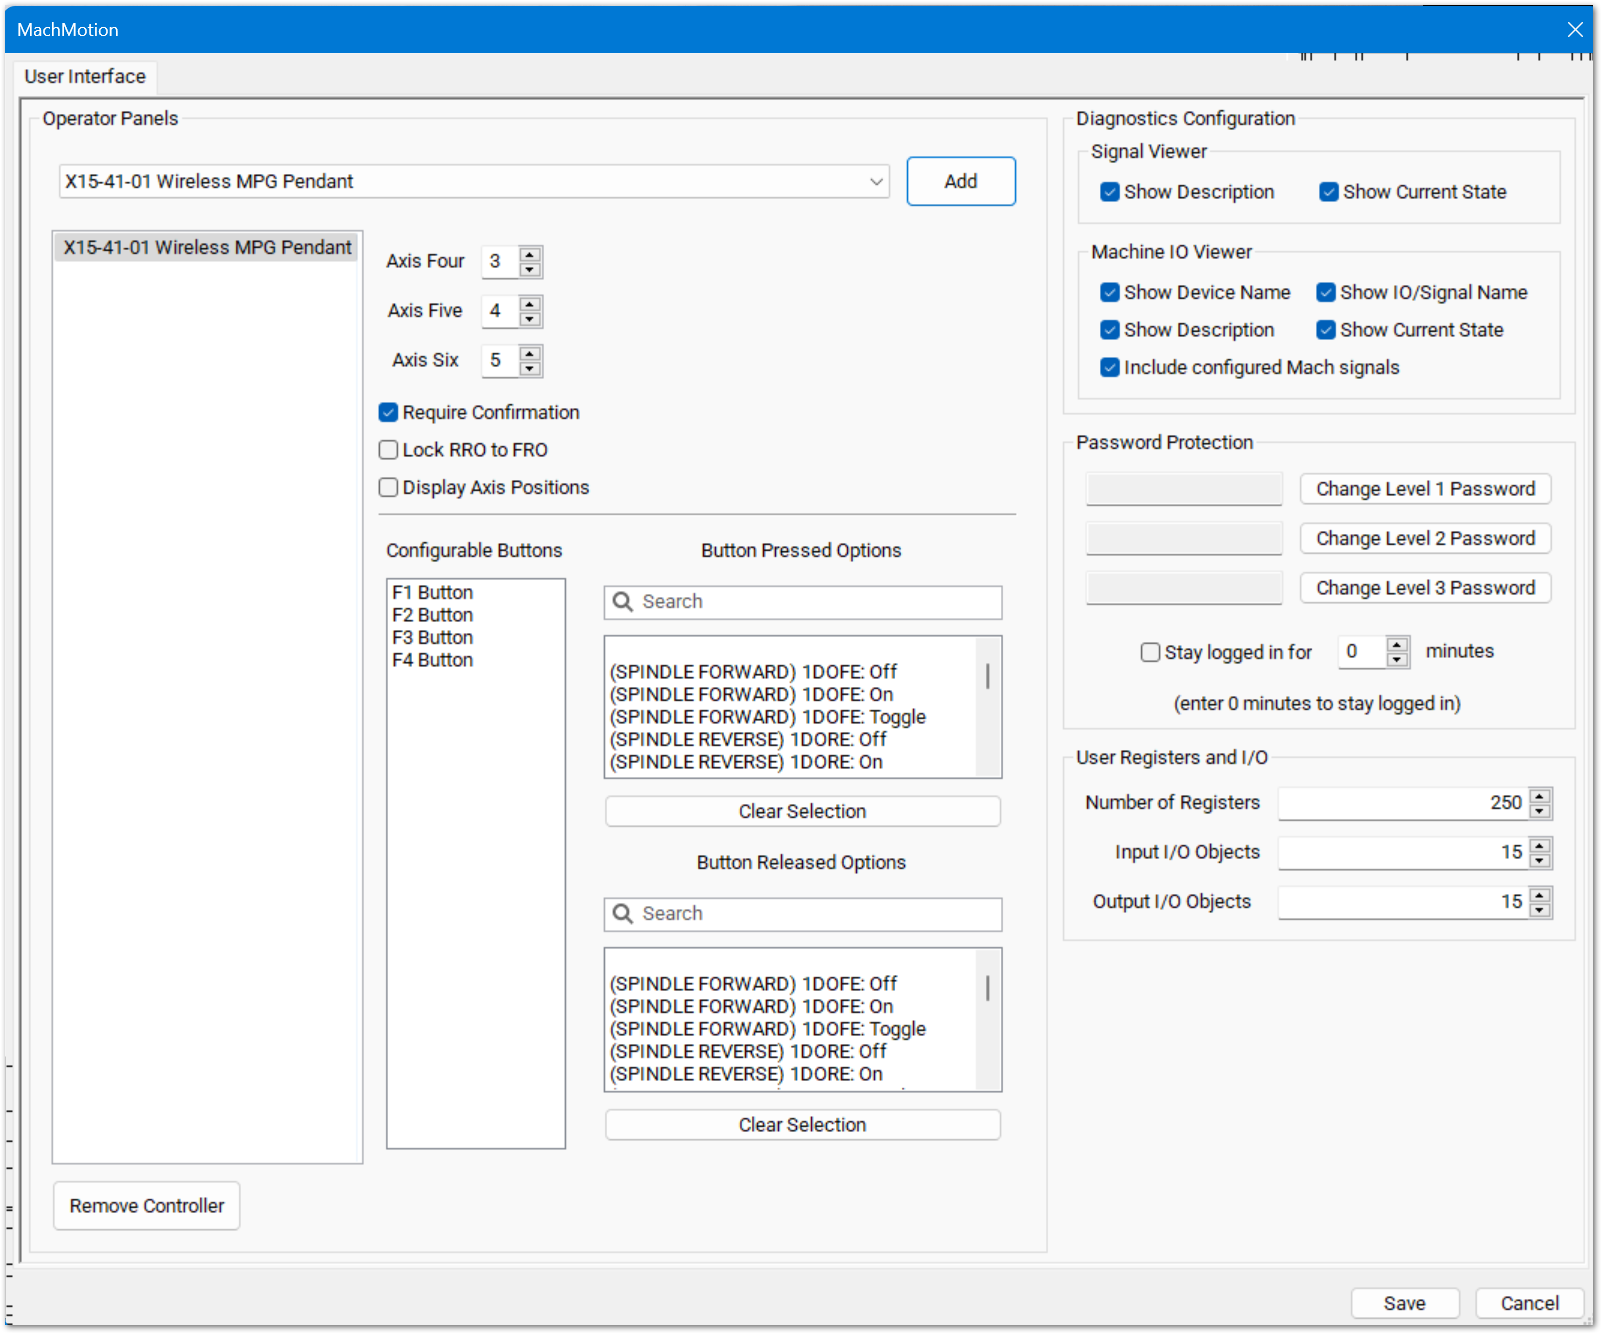Increment the Number of Registers spinner

tap(1540, 796)
